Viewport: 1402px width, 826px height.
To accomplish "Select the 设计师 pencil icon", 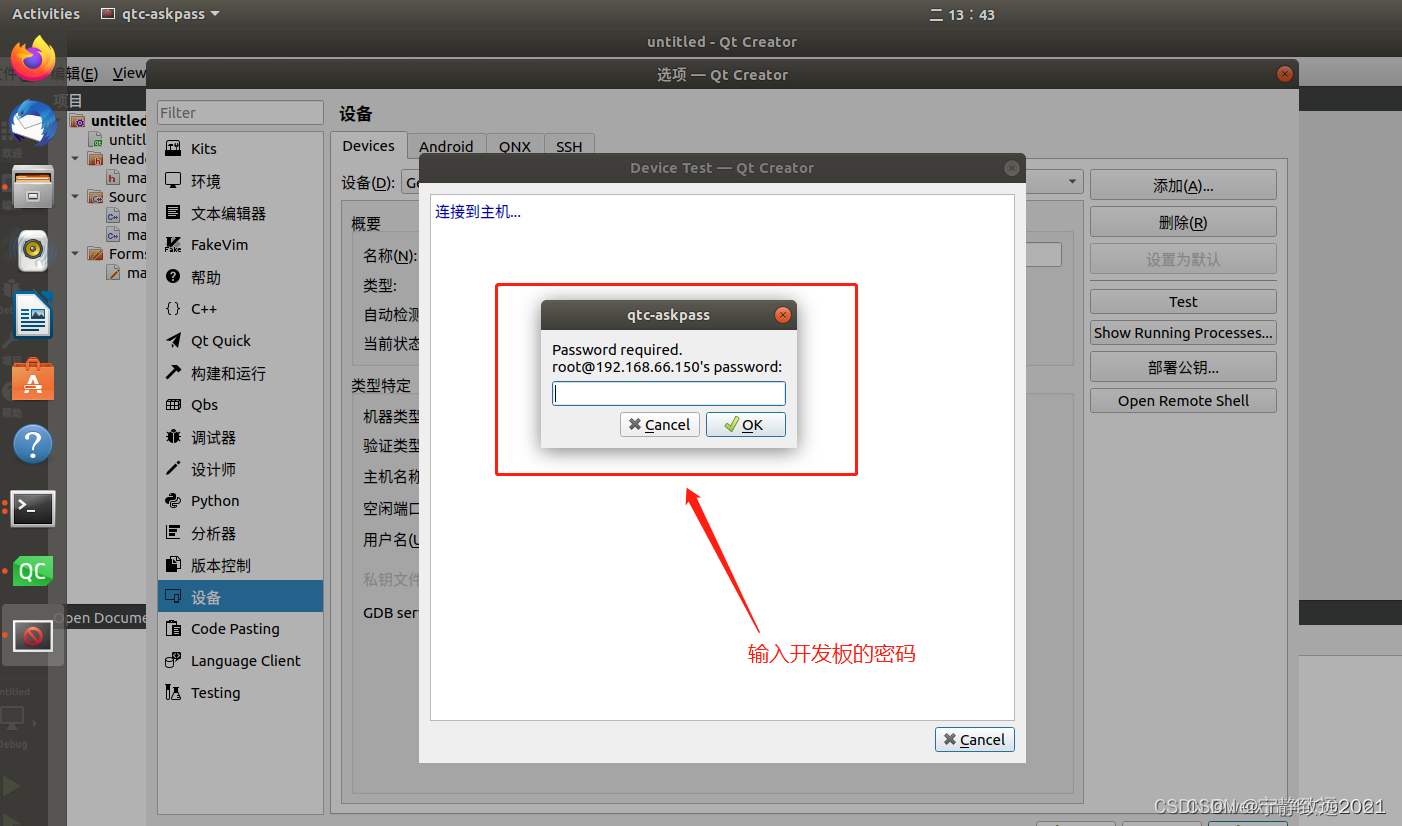I will coord(173,469).
